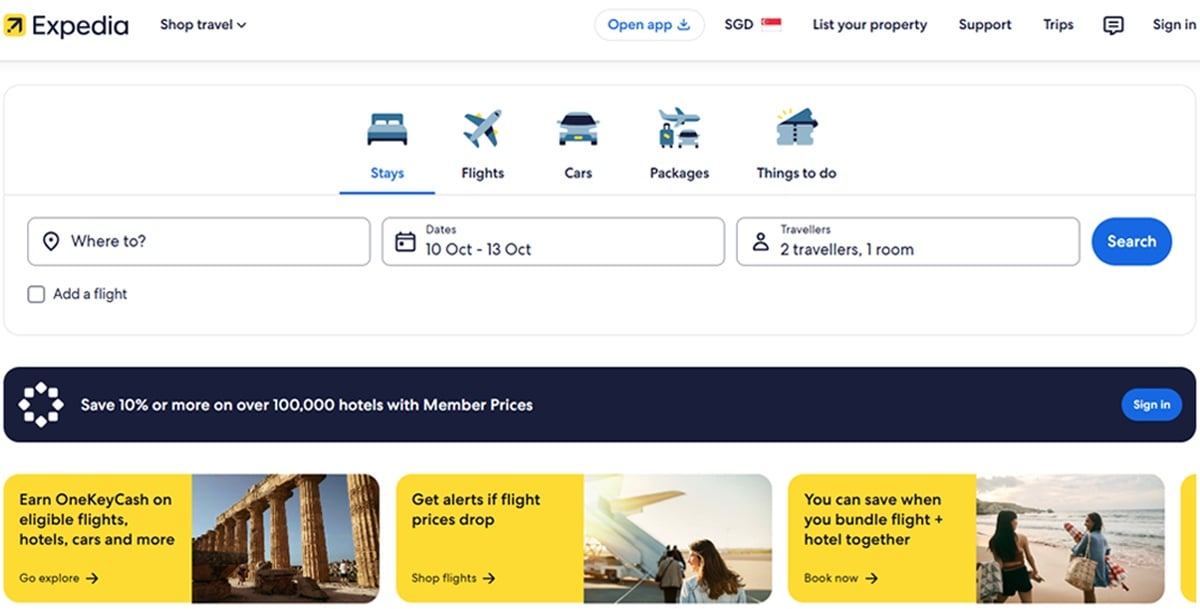Expand the Shop travel dropdown
The width and height of the screenshot is (1200, 609).
click(203, 25)
